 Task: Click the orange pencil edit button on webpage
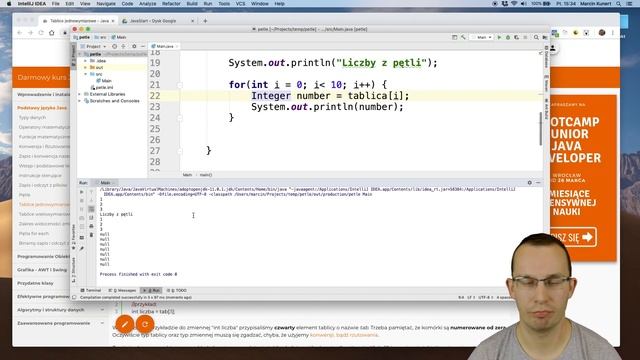125,324
